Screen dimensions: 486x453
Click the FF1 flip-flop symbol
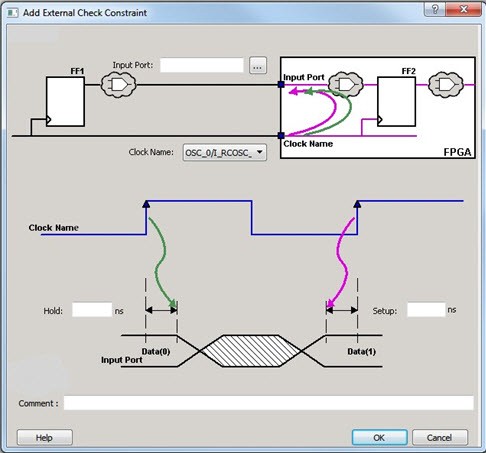tap(65, 101)
